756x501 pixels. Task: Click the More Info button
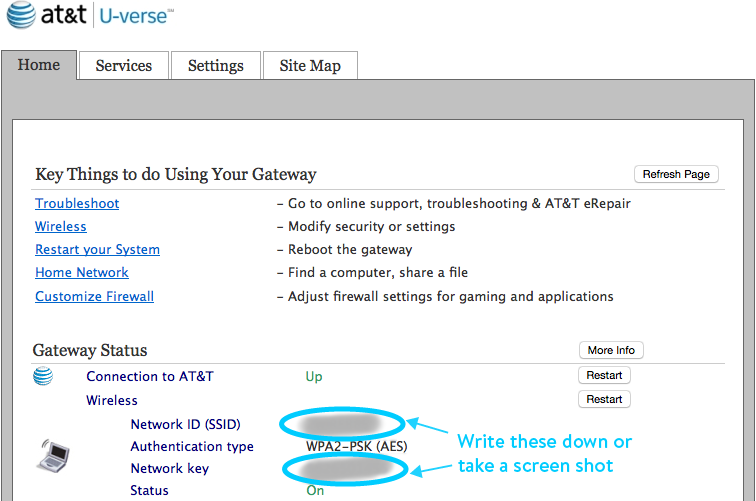click(611, 350)
